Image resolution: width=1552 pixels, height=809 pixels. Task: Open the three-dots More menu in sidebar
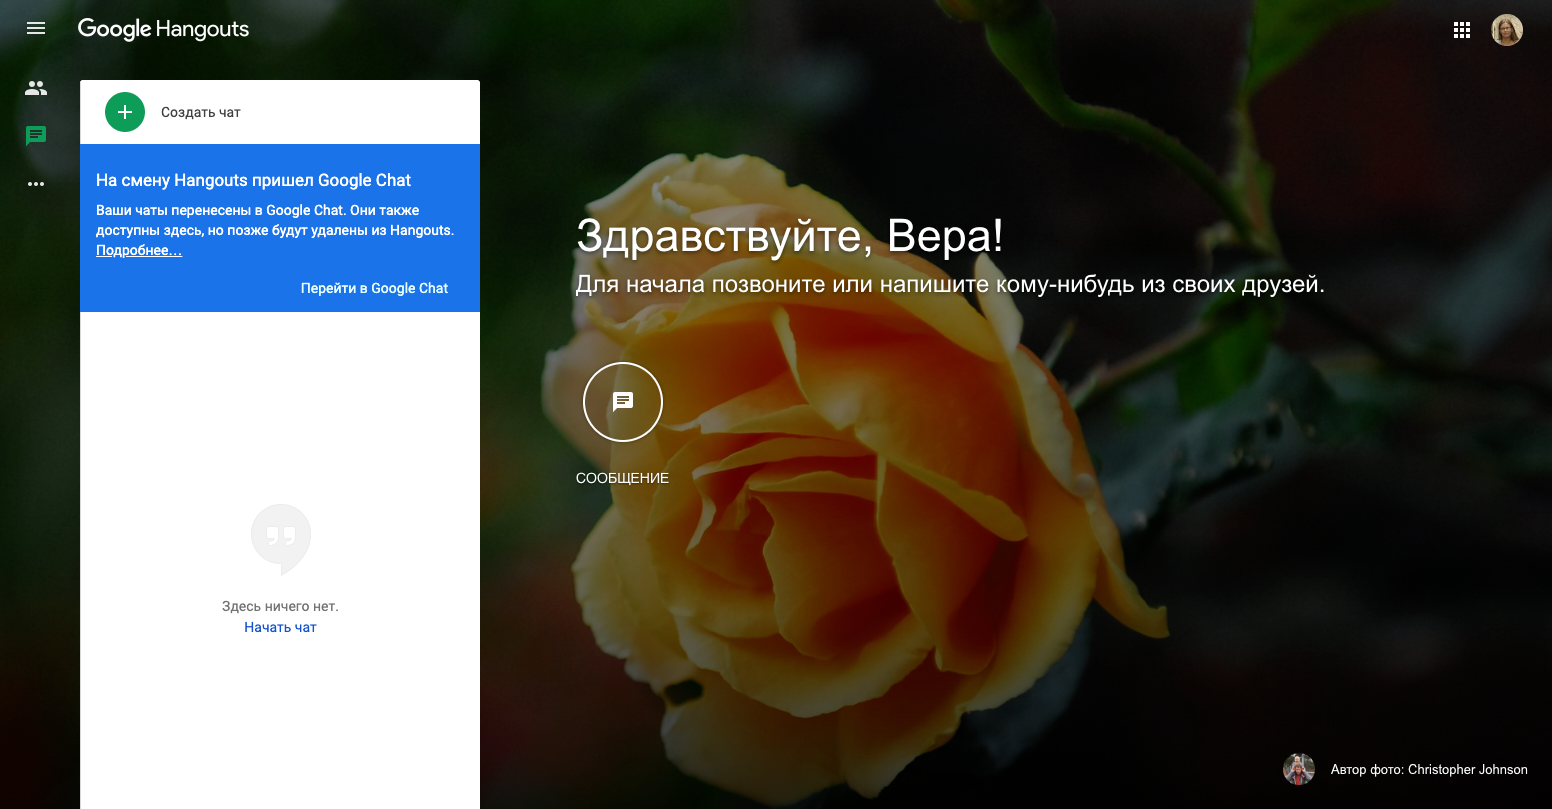(36, 184)
